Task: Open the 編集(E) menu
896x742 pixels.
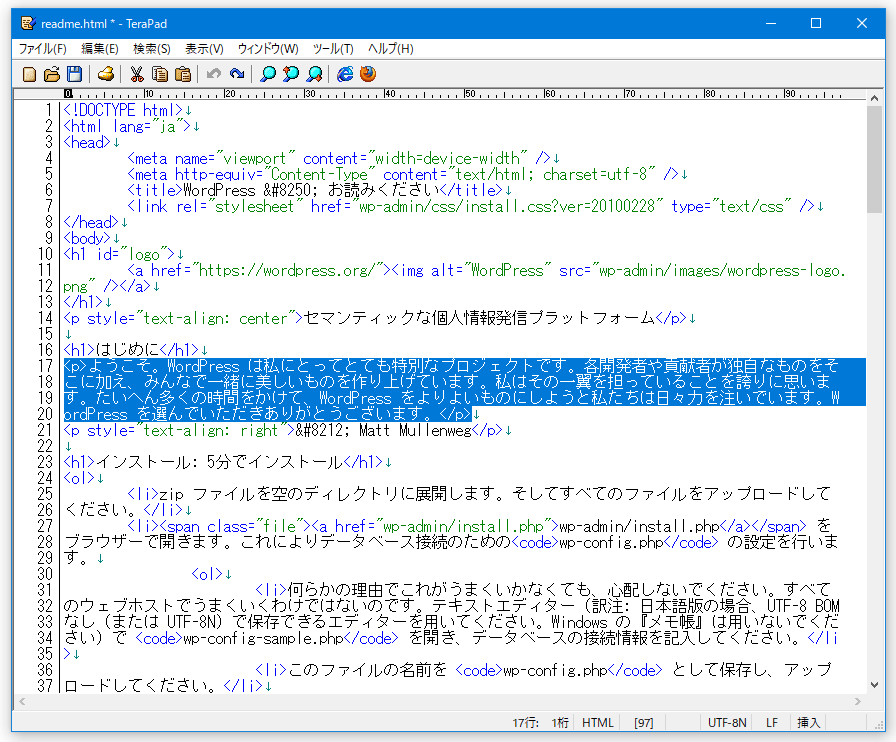Action: [100, 49]
